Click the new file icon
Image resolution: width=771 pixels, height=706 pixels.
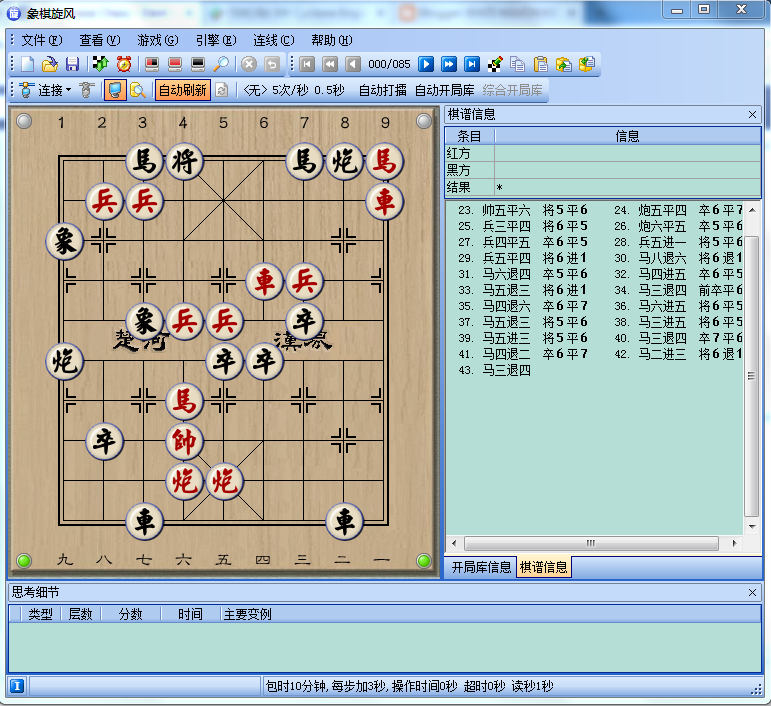[28, 64]
